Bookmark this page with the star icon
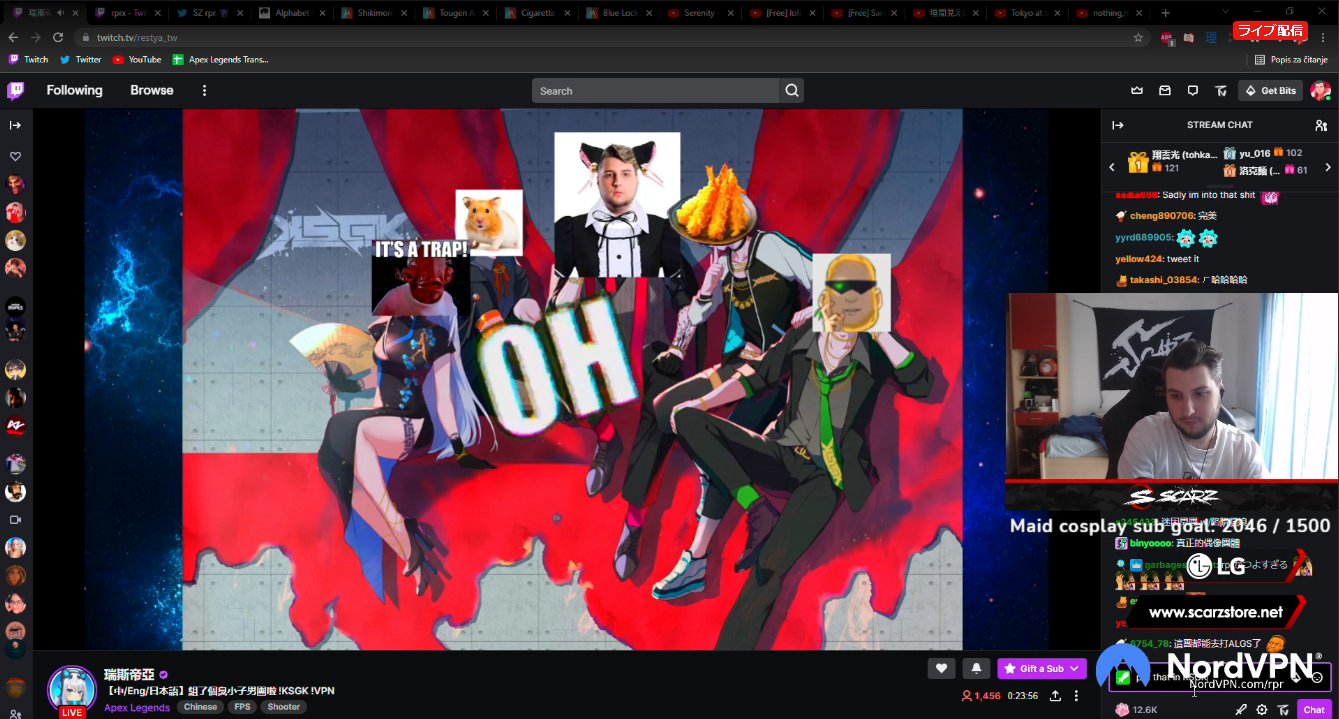The width and height of the screenshot is (1339, 719). [x=1138, y=37]
